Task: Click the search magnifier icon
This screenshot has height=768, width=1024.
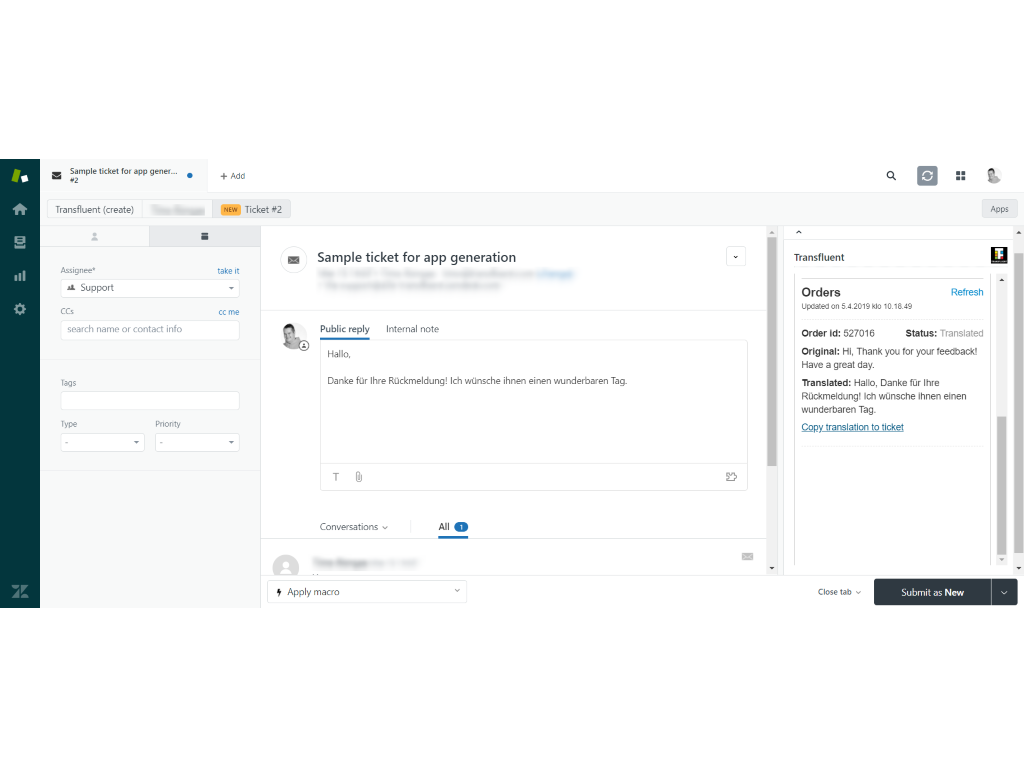Action: (891, 176)
